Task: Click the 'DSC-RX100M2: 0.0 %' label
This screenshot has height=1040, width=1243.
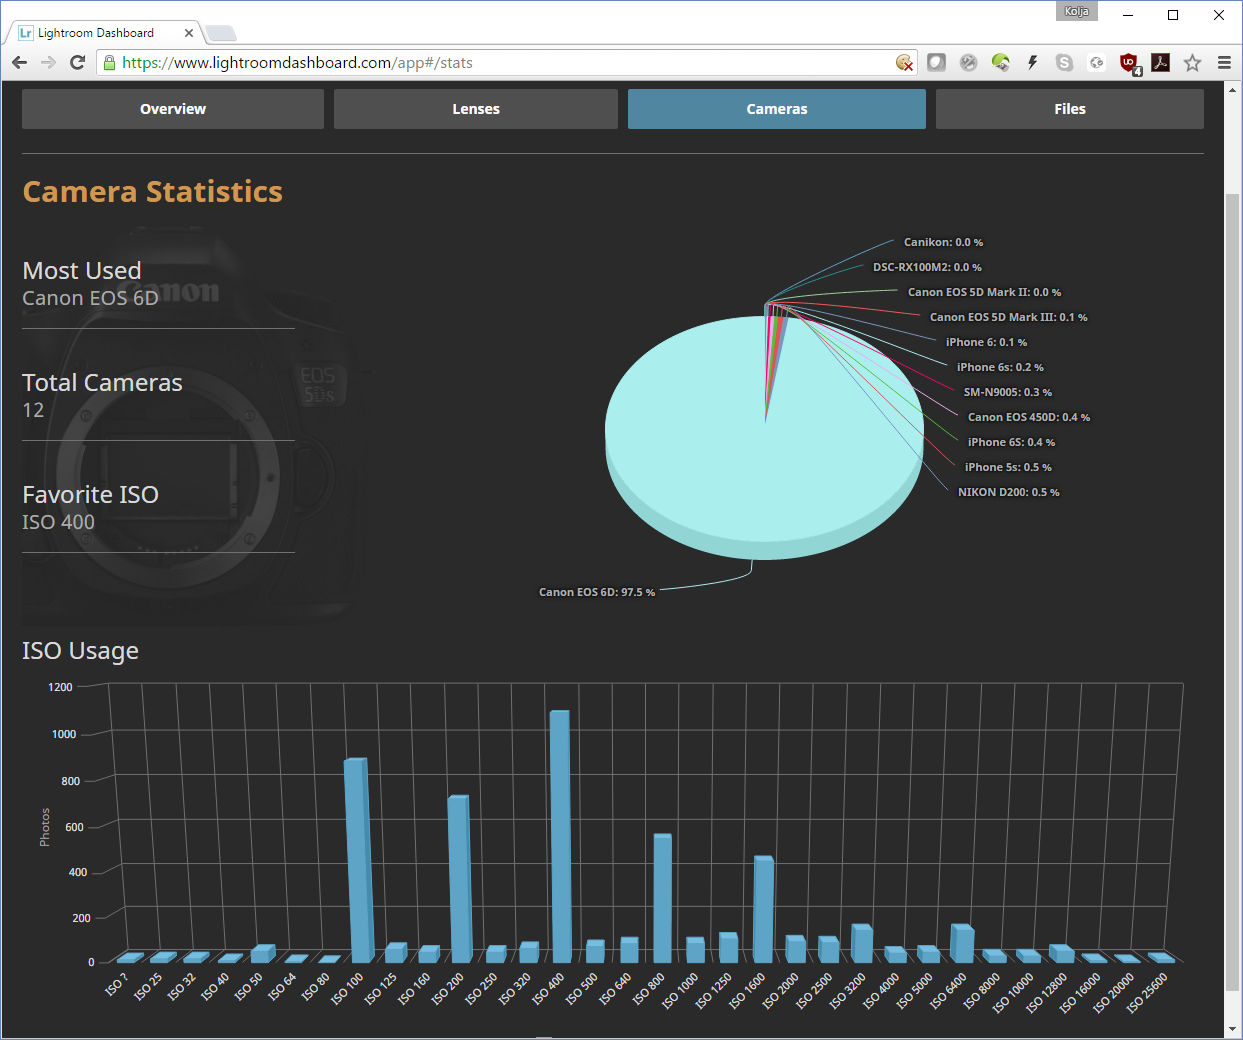Action: click(x=927, y=267)
